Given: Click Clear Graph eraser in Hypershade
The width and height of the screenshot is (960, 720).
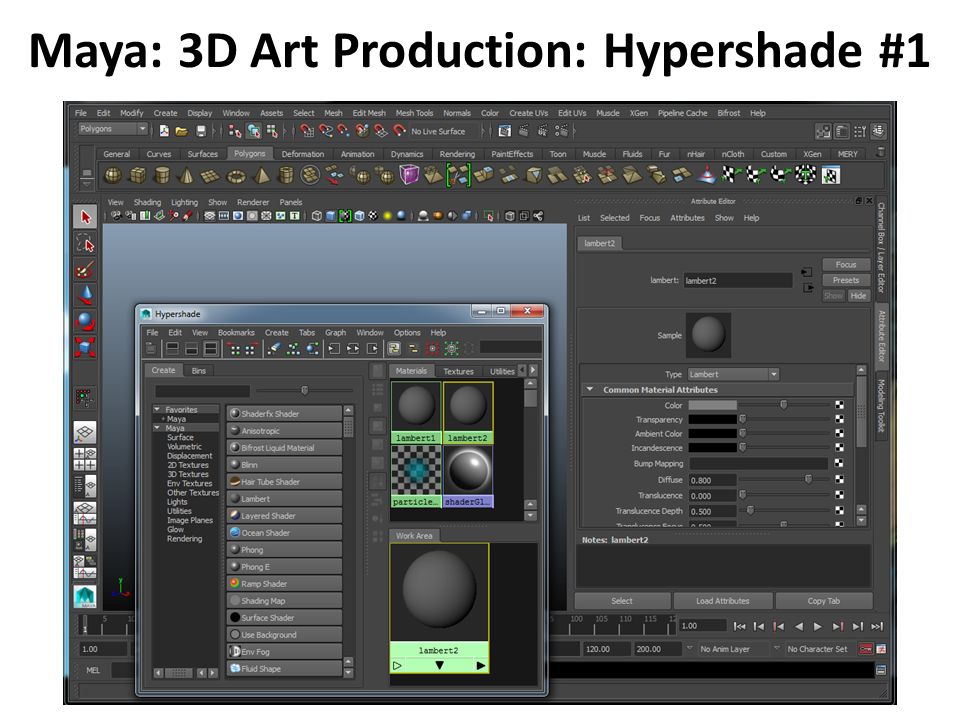Looking at the screenshot, I should 274,349.
